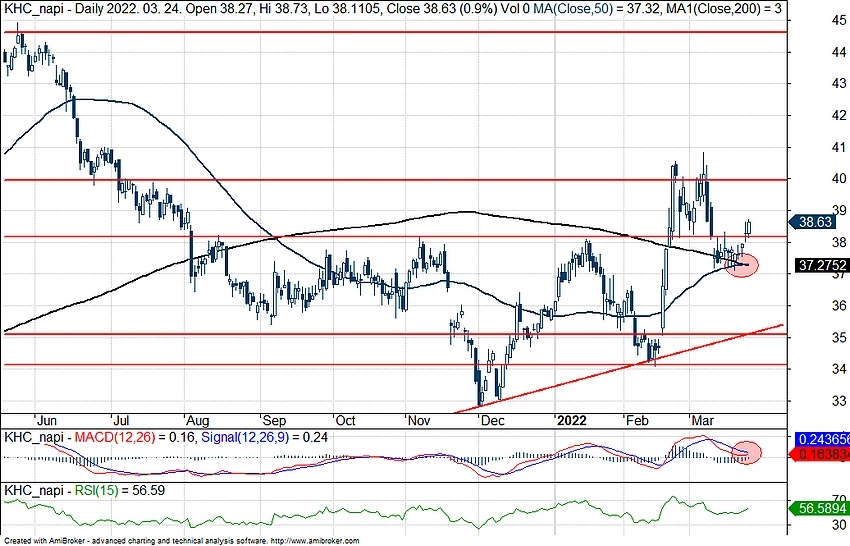Click the Aug label on time axis
The height and width of the screenshot is (546, 850).
pyautogui.click(x=197, y=421)
